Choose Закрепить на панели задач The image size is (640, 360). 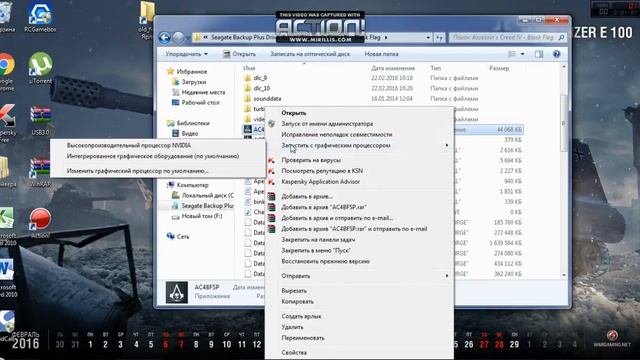[x=318, y=240]
